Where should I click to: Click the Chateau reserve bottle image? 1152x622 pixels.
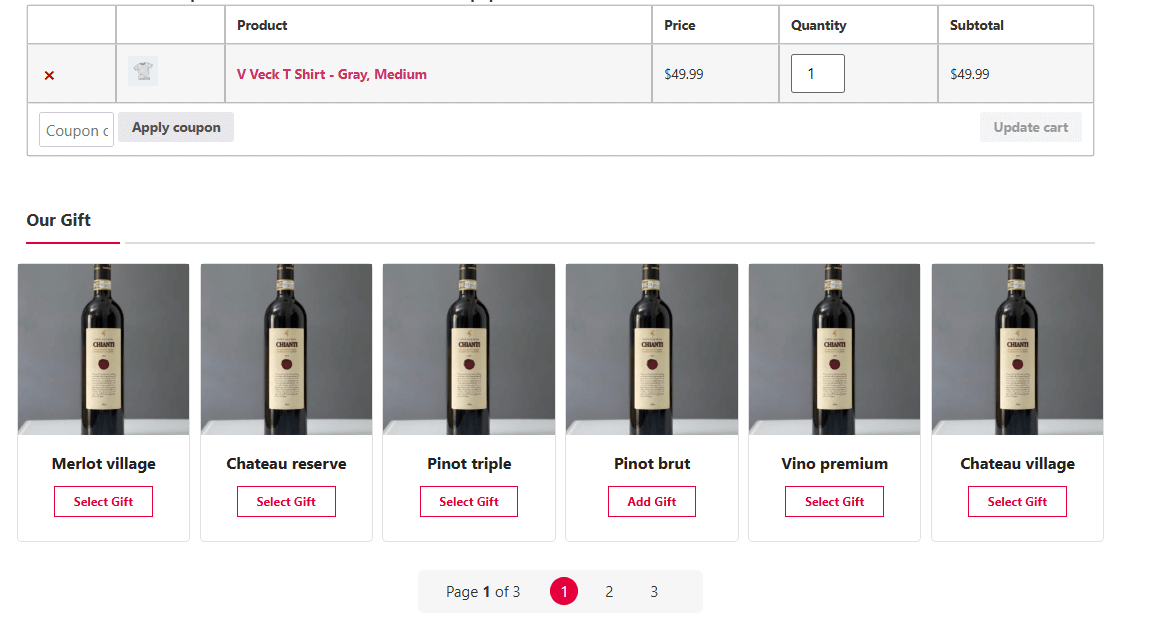click(x=286, y=349)
